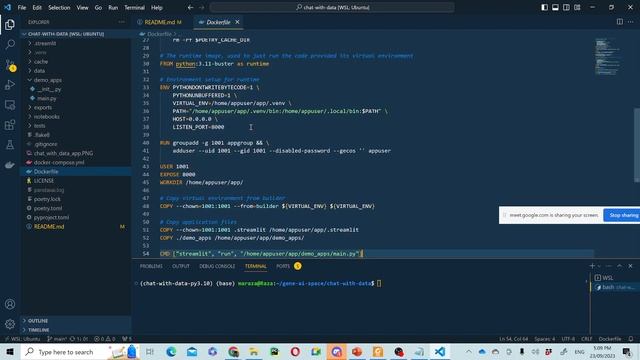Image resolution: width=640 pixels, height=360 pixels.
Task: Open the File menu
Action: (22, 7)
